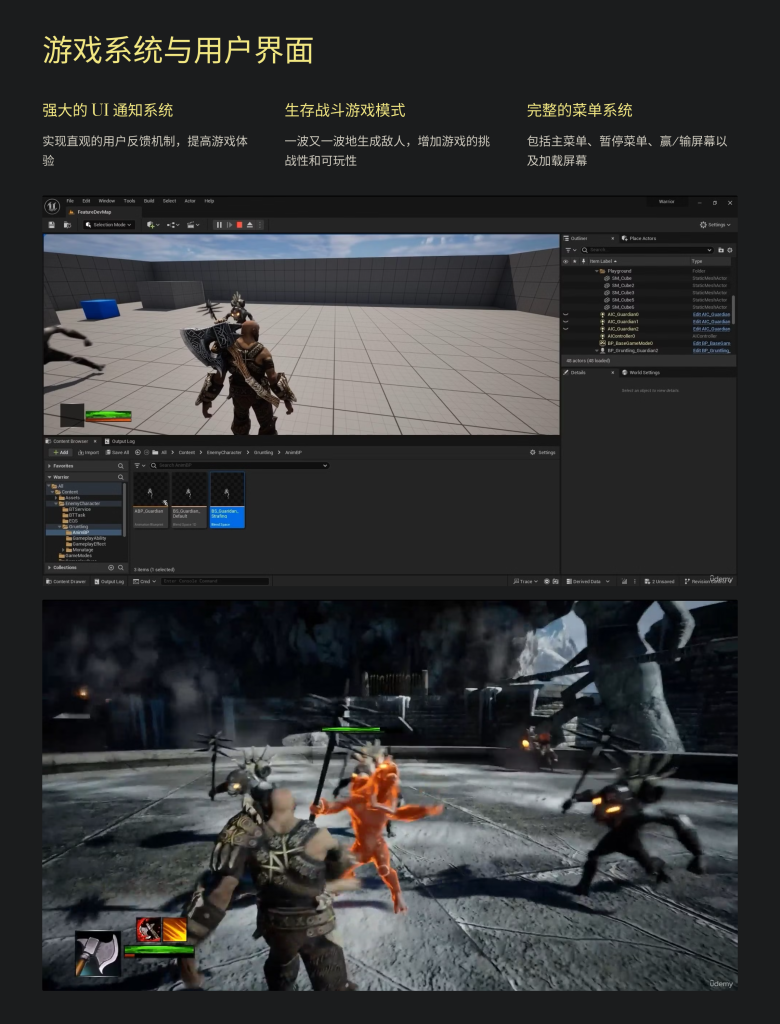780x1024 pixels.
Task: Open the Window menu
Action: pos(106,201)
